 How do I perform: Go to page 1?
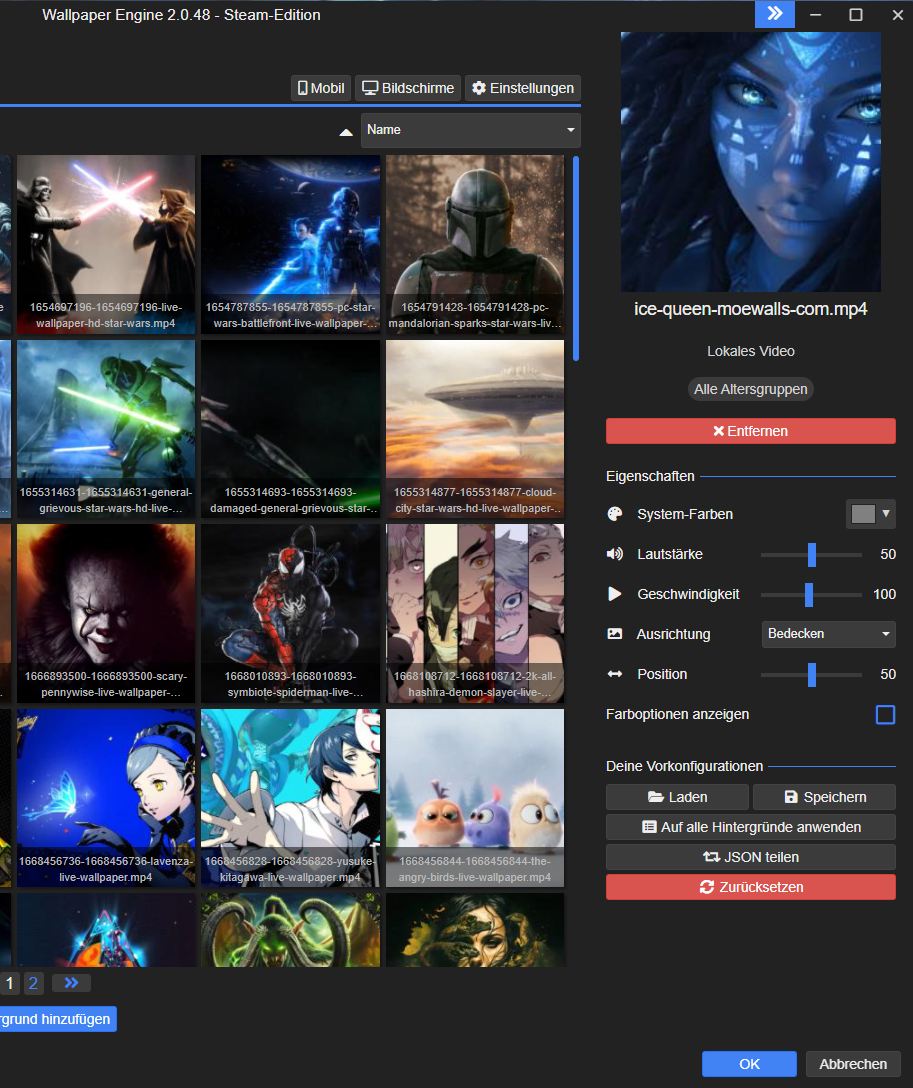click(x=10, y=983)
